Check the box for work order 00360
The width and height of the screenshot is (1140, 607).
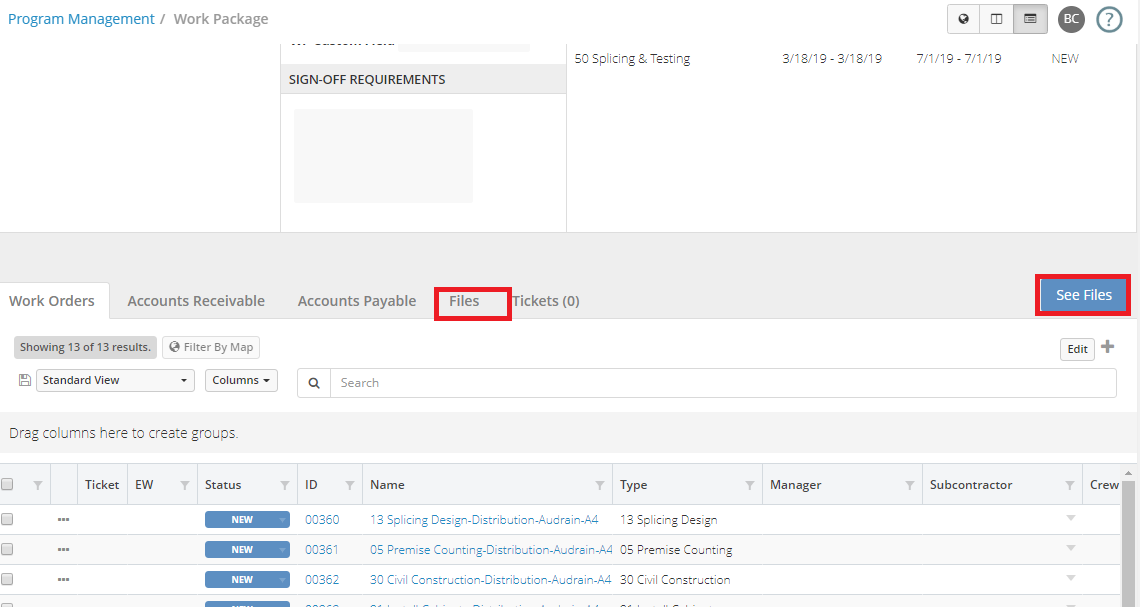[x=7, y=519]
